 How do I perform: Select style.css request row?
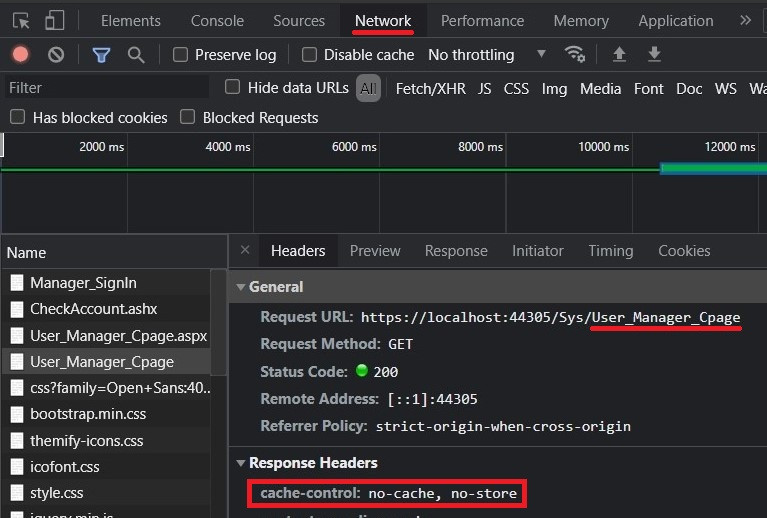tap(106, 493)
